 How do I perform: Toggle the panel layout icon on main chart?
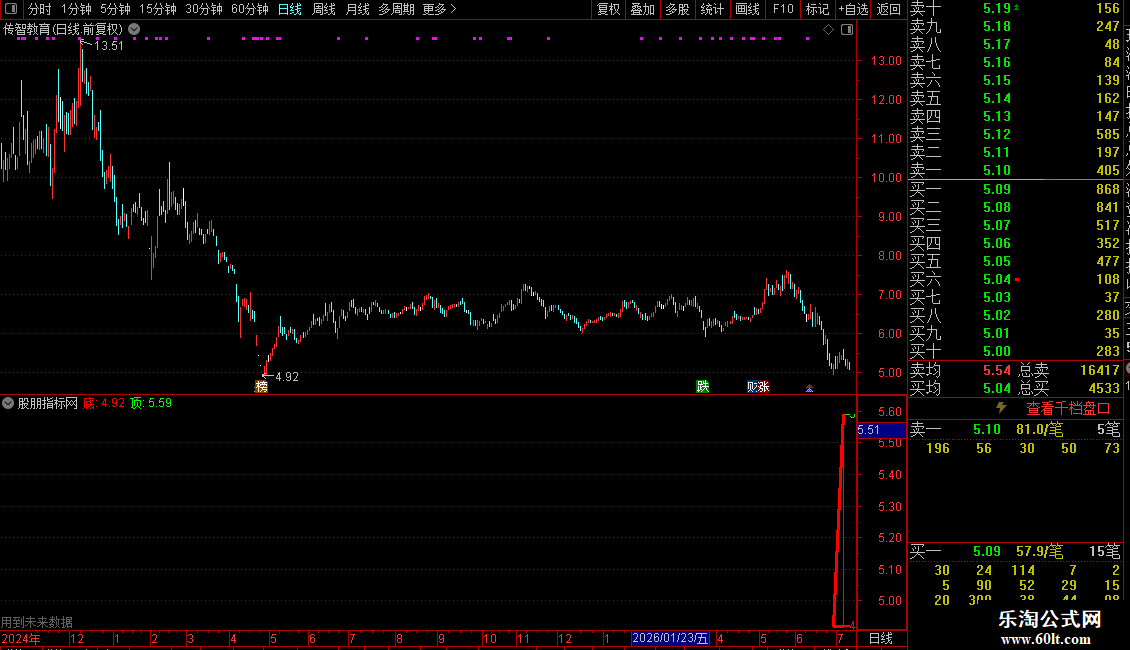pyautogui.click(x=848, y=30)
